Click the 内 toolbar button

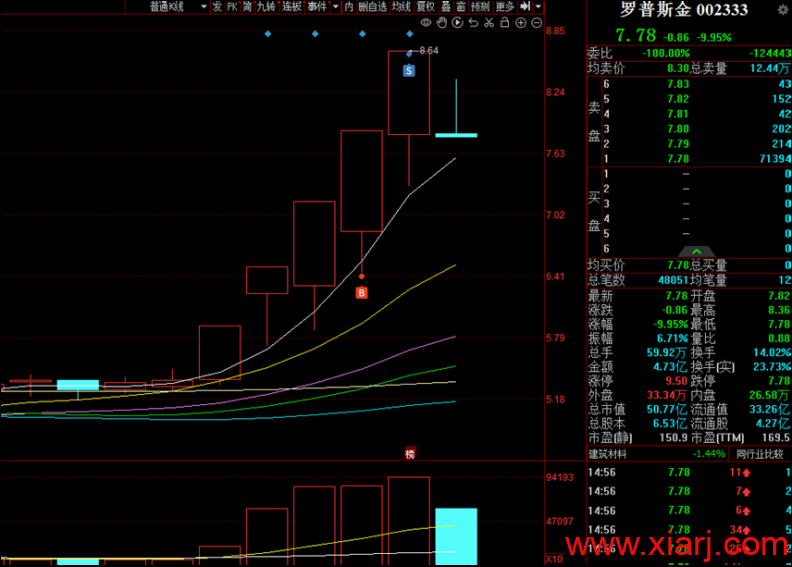pos(349,7)
